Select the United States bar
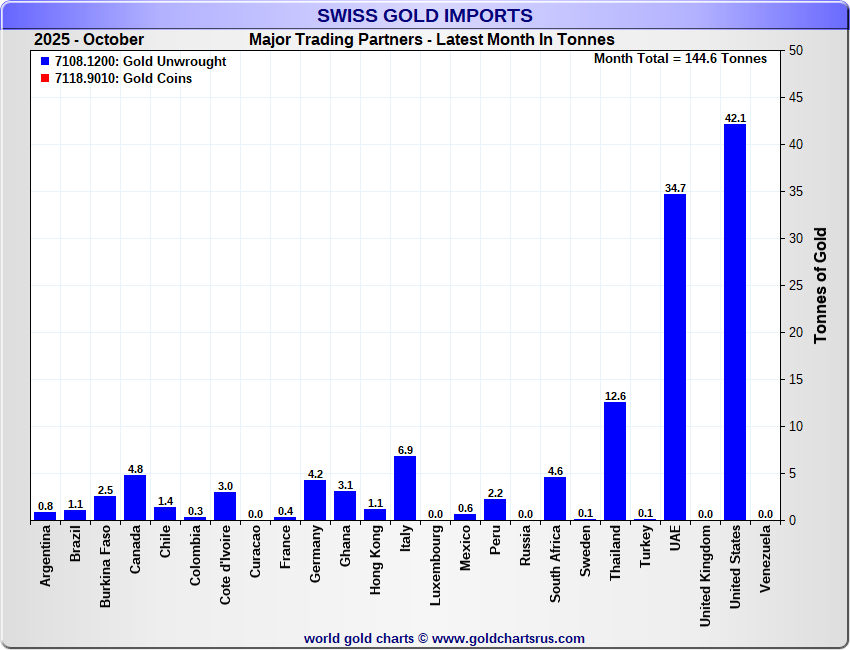Image resolution: width=850 pixels, height=650 pixels. pos(735,322)
